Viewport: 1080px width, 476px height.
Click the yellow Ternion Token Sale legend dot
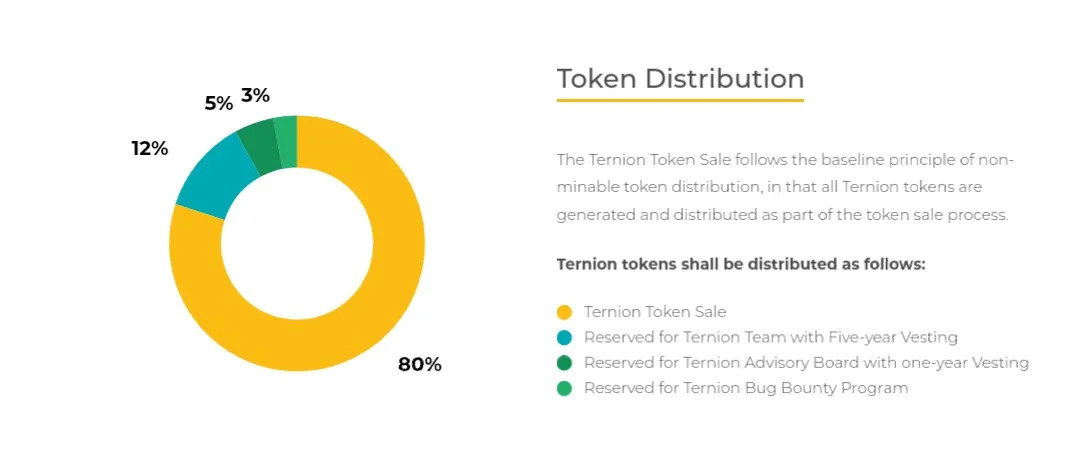pos(564,312)
